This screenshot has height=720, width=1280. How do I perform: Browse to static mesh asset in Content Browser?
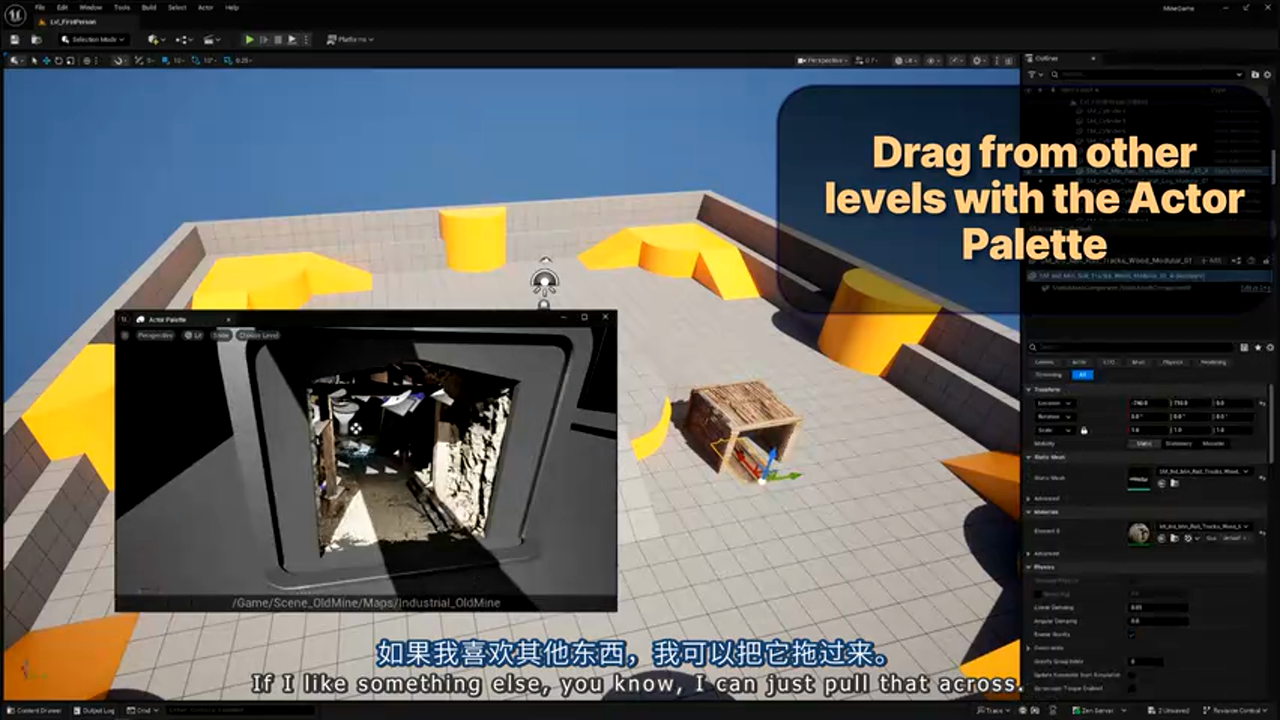[x=1173, y=484]
